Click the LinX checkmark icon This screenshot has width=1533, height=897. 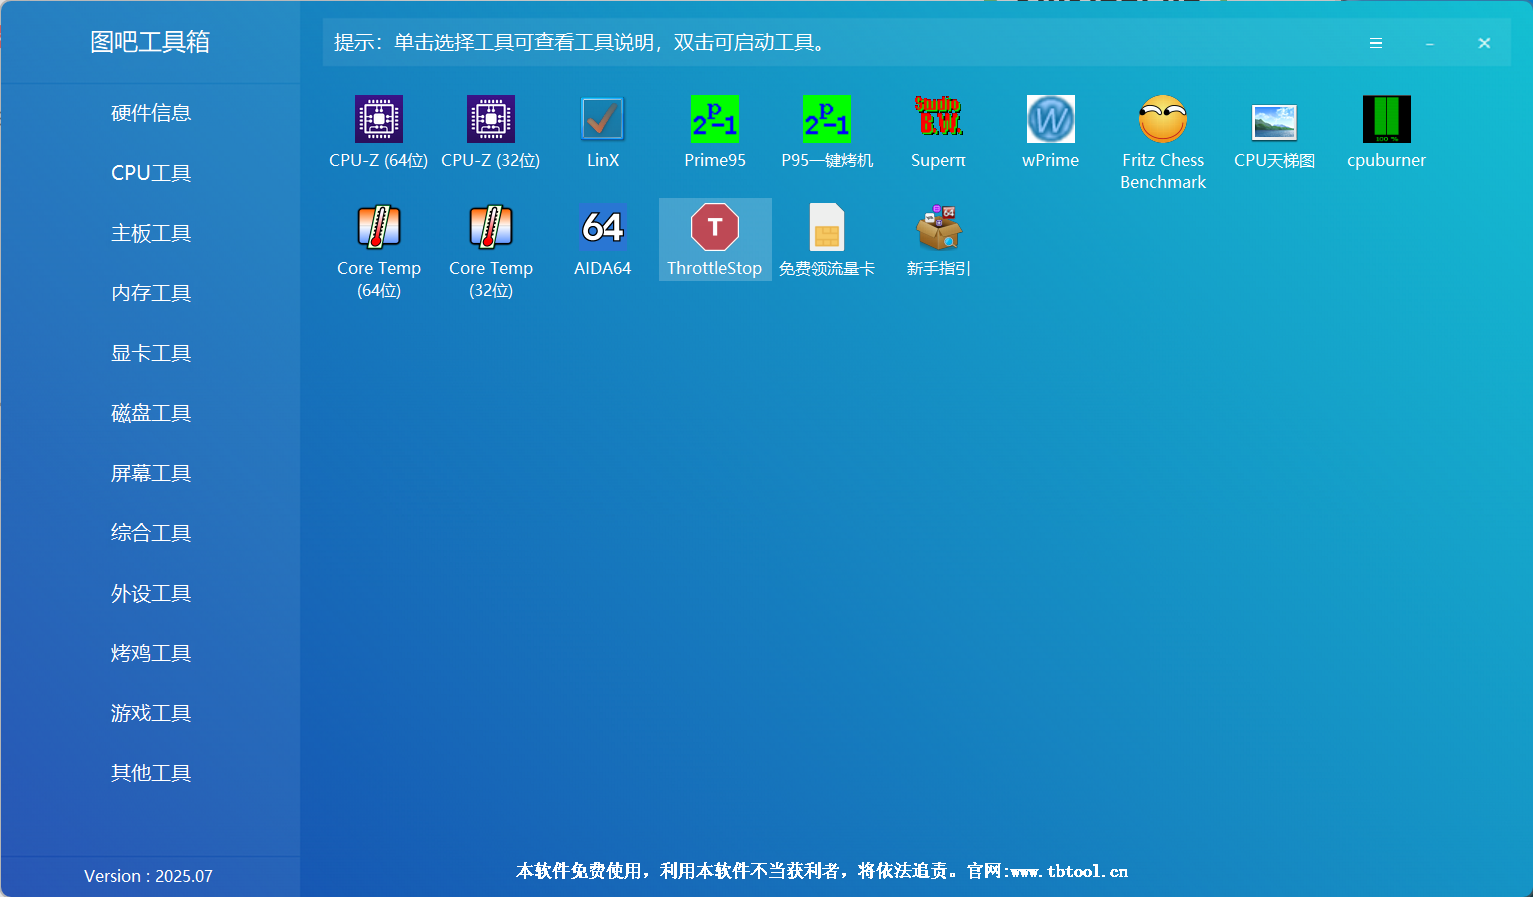point(603,119)
